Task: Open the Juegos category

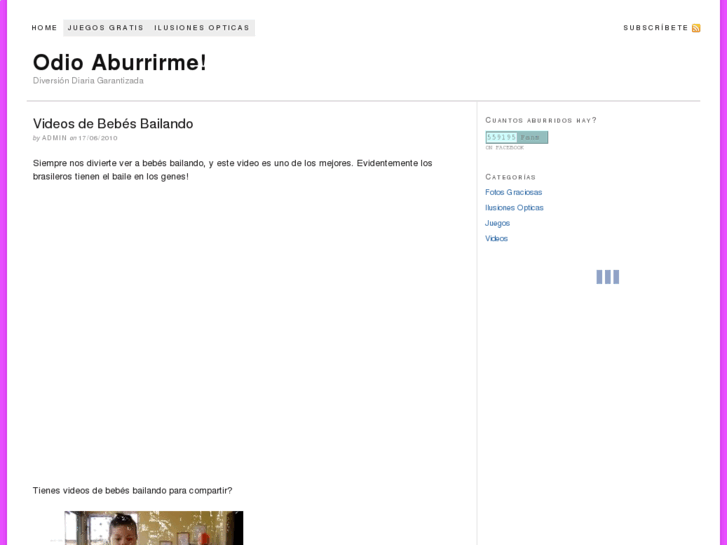Action: pos(497,223)
